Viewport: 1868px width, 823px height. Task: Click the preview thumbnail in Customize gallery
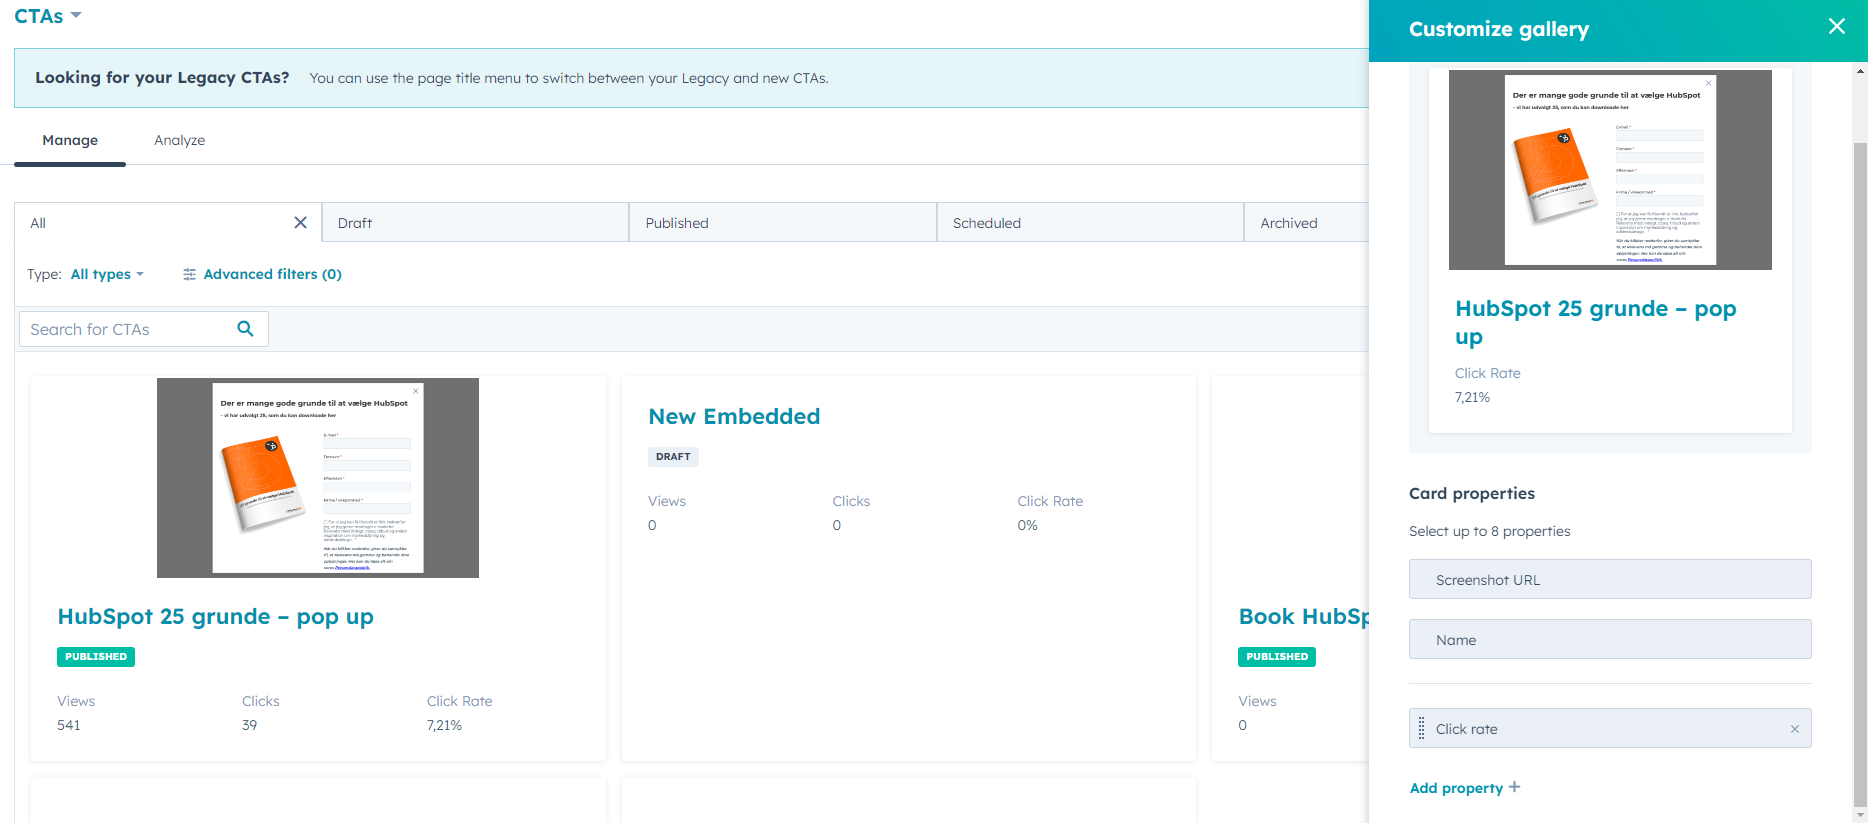(1610, 169)
